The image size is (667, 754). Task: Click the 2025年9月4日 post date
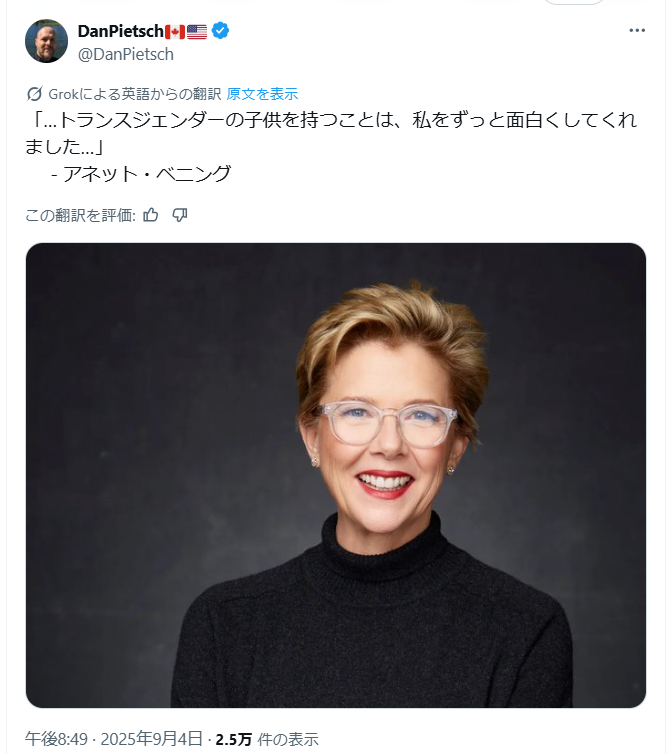pyautogui.click(x=151, y=739)
